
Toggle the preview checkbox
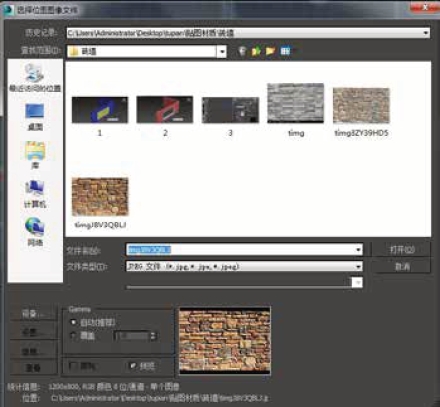pyautogui.click(x=133, y=366)
